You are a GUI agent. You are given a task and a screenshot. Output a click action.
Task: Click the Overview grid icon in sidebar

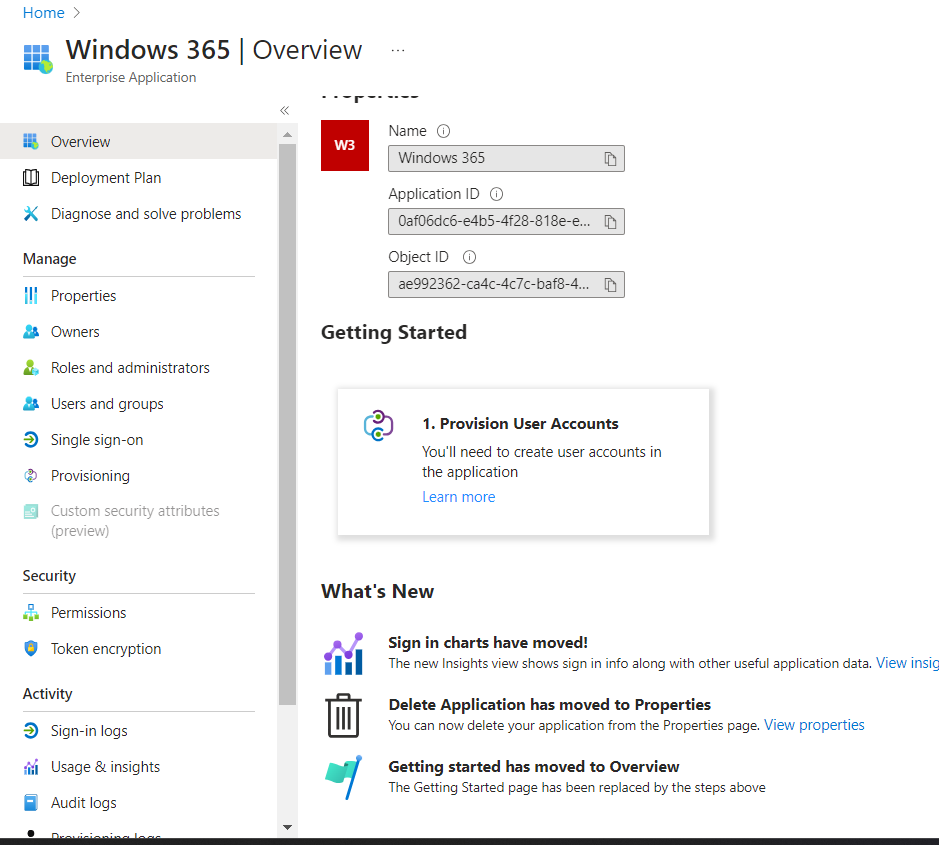point(31,141)
